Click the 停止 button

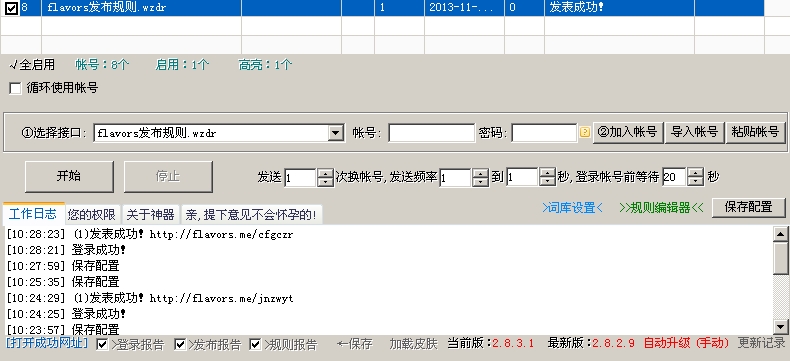pyautogui.click(x=168, y=177)
